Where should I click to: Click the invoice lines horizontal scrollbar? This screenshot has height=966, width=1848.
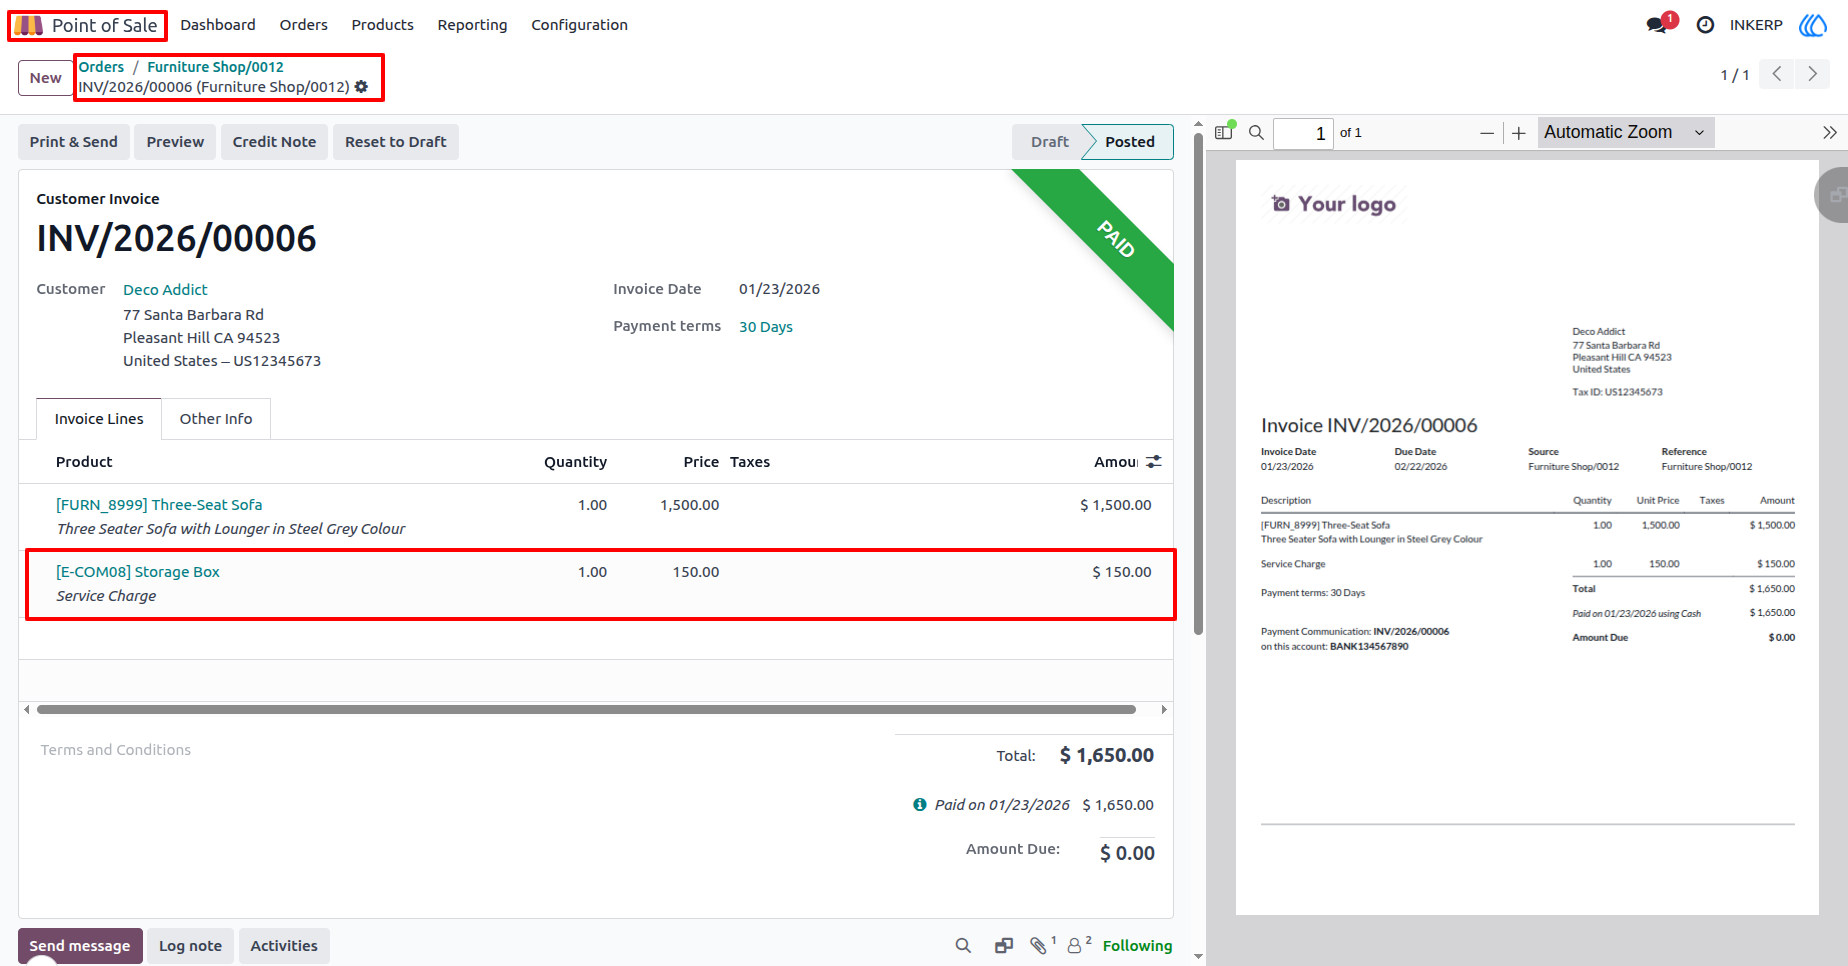(x=586, y=710)
